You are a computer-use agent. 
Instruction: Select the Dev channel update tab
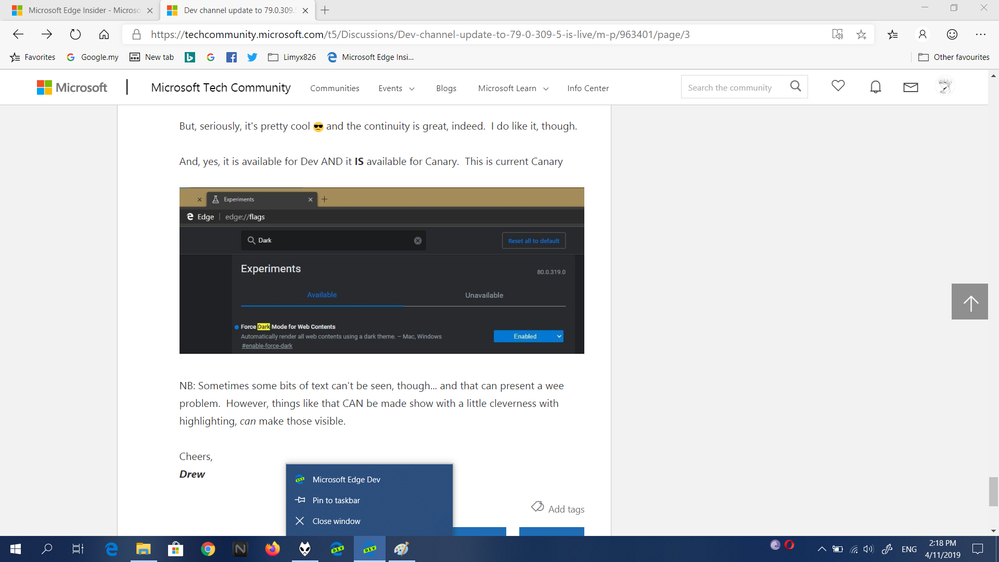pyautogui.click(x=237, y=10)
